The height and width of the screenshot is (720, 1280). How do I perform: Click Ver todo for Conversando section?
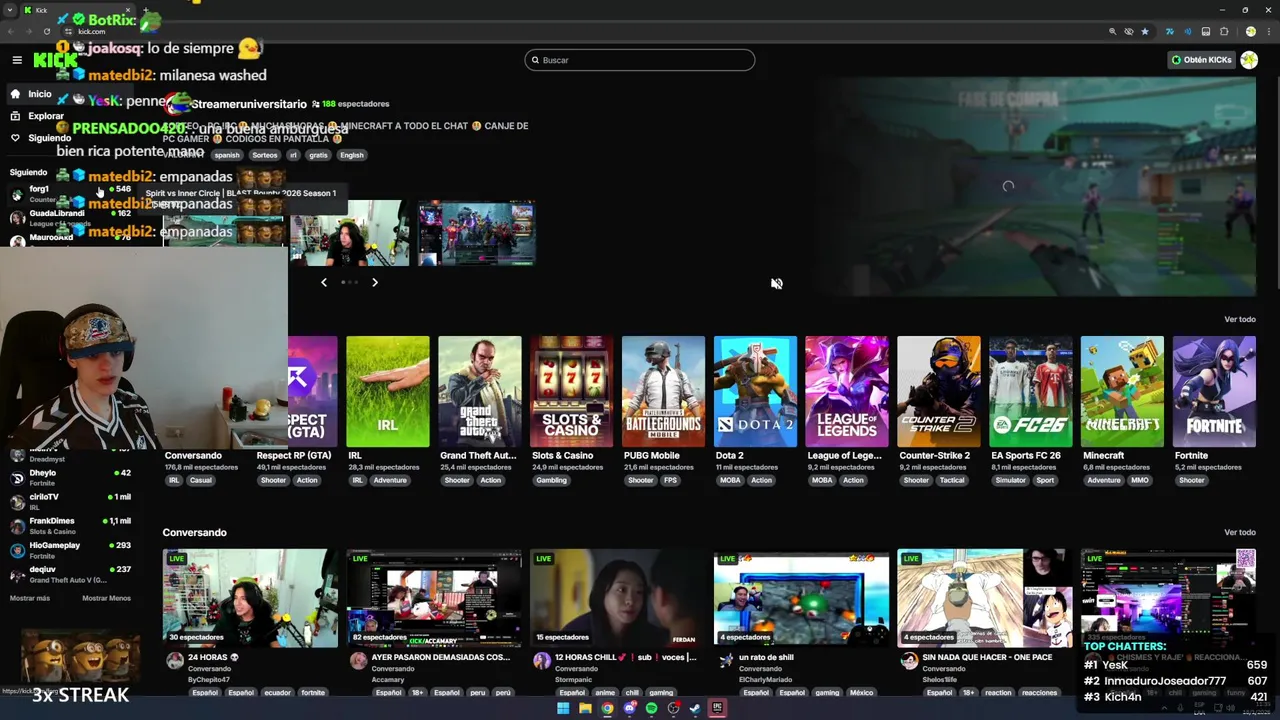pyautogui.click(x=1239, y=532)
